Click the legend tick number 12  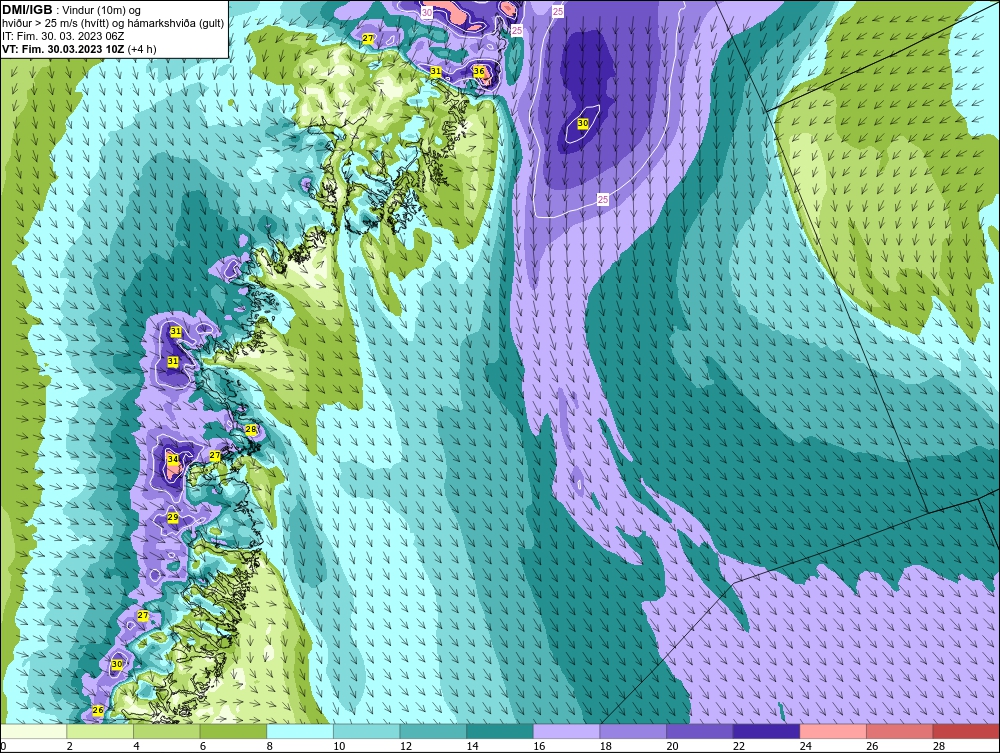(x=406, y=746)
